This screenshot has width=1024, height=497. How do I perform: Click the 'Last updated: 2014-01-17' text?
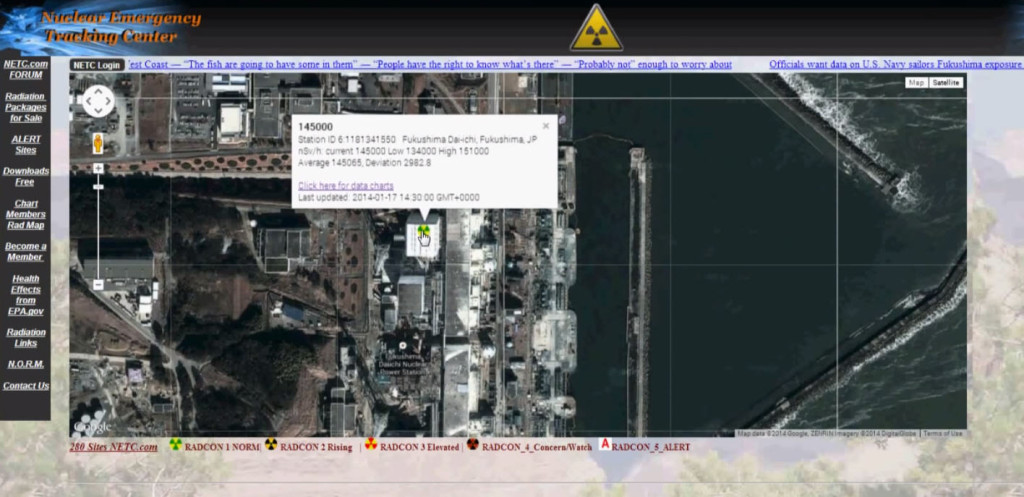click(389, 197)
